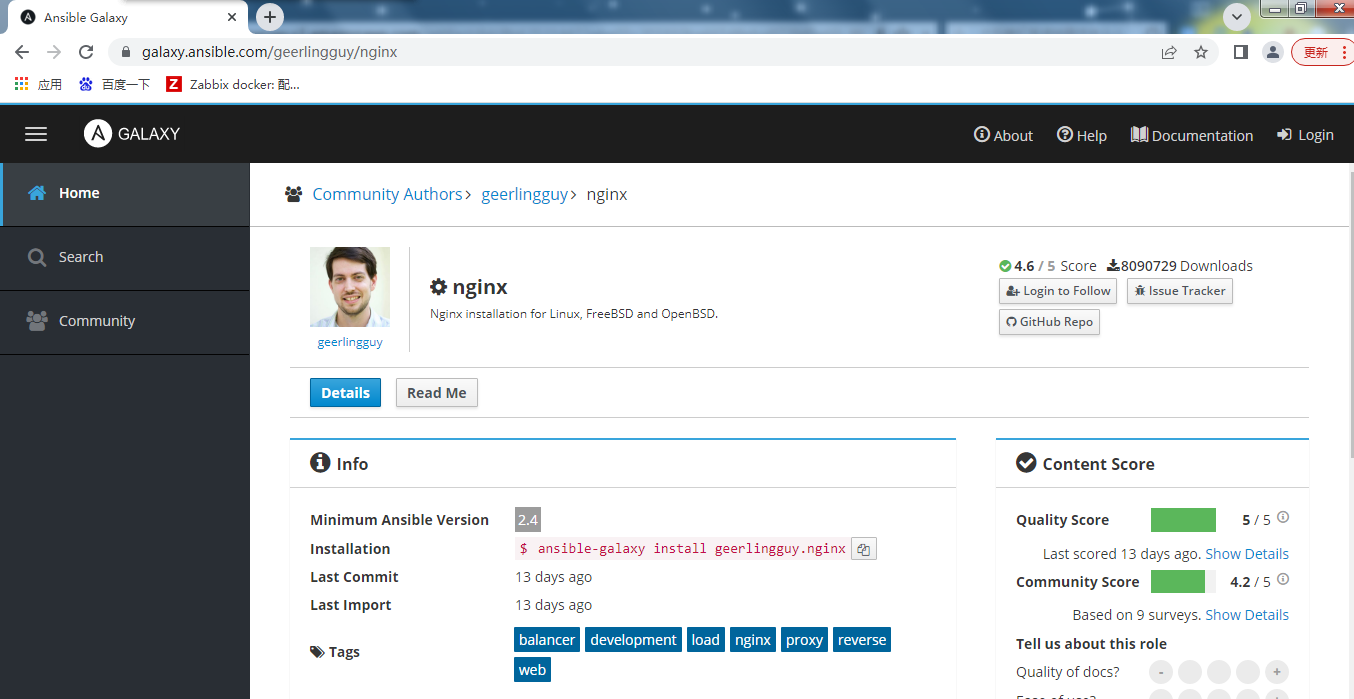Share this page from address bar
This screenshot has width=1354, height=699.
(x=1169, y=52)
